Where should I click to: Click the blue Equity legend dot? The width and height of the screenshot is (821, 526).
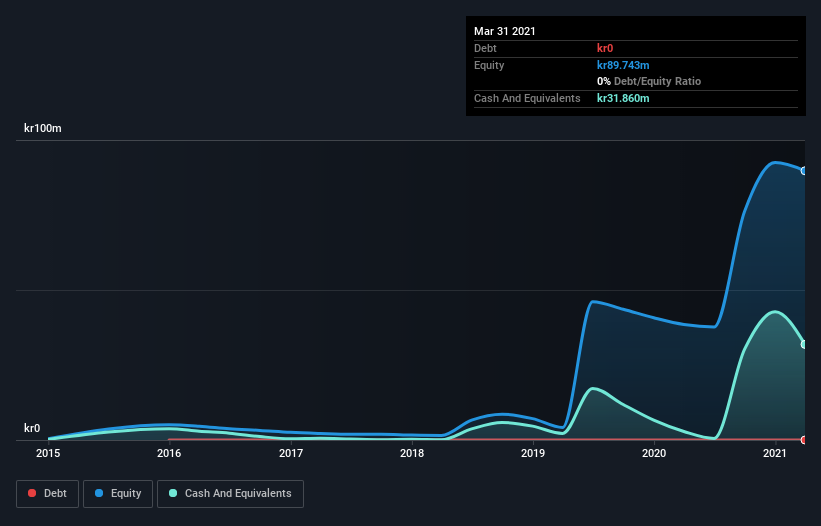(x=99, y=493)
